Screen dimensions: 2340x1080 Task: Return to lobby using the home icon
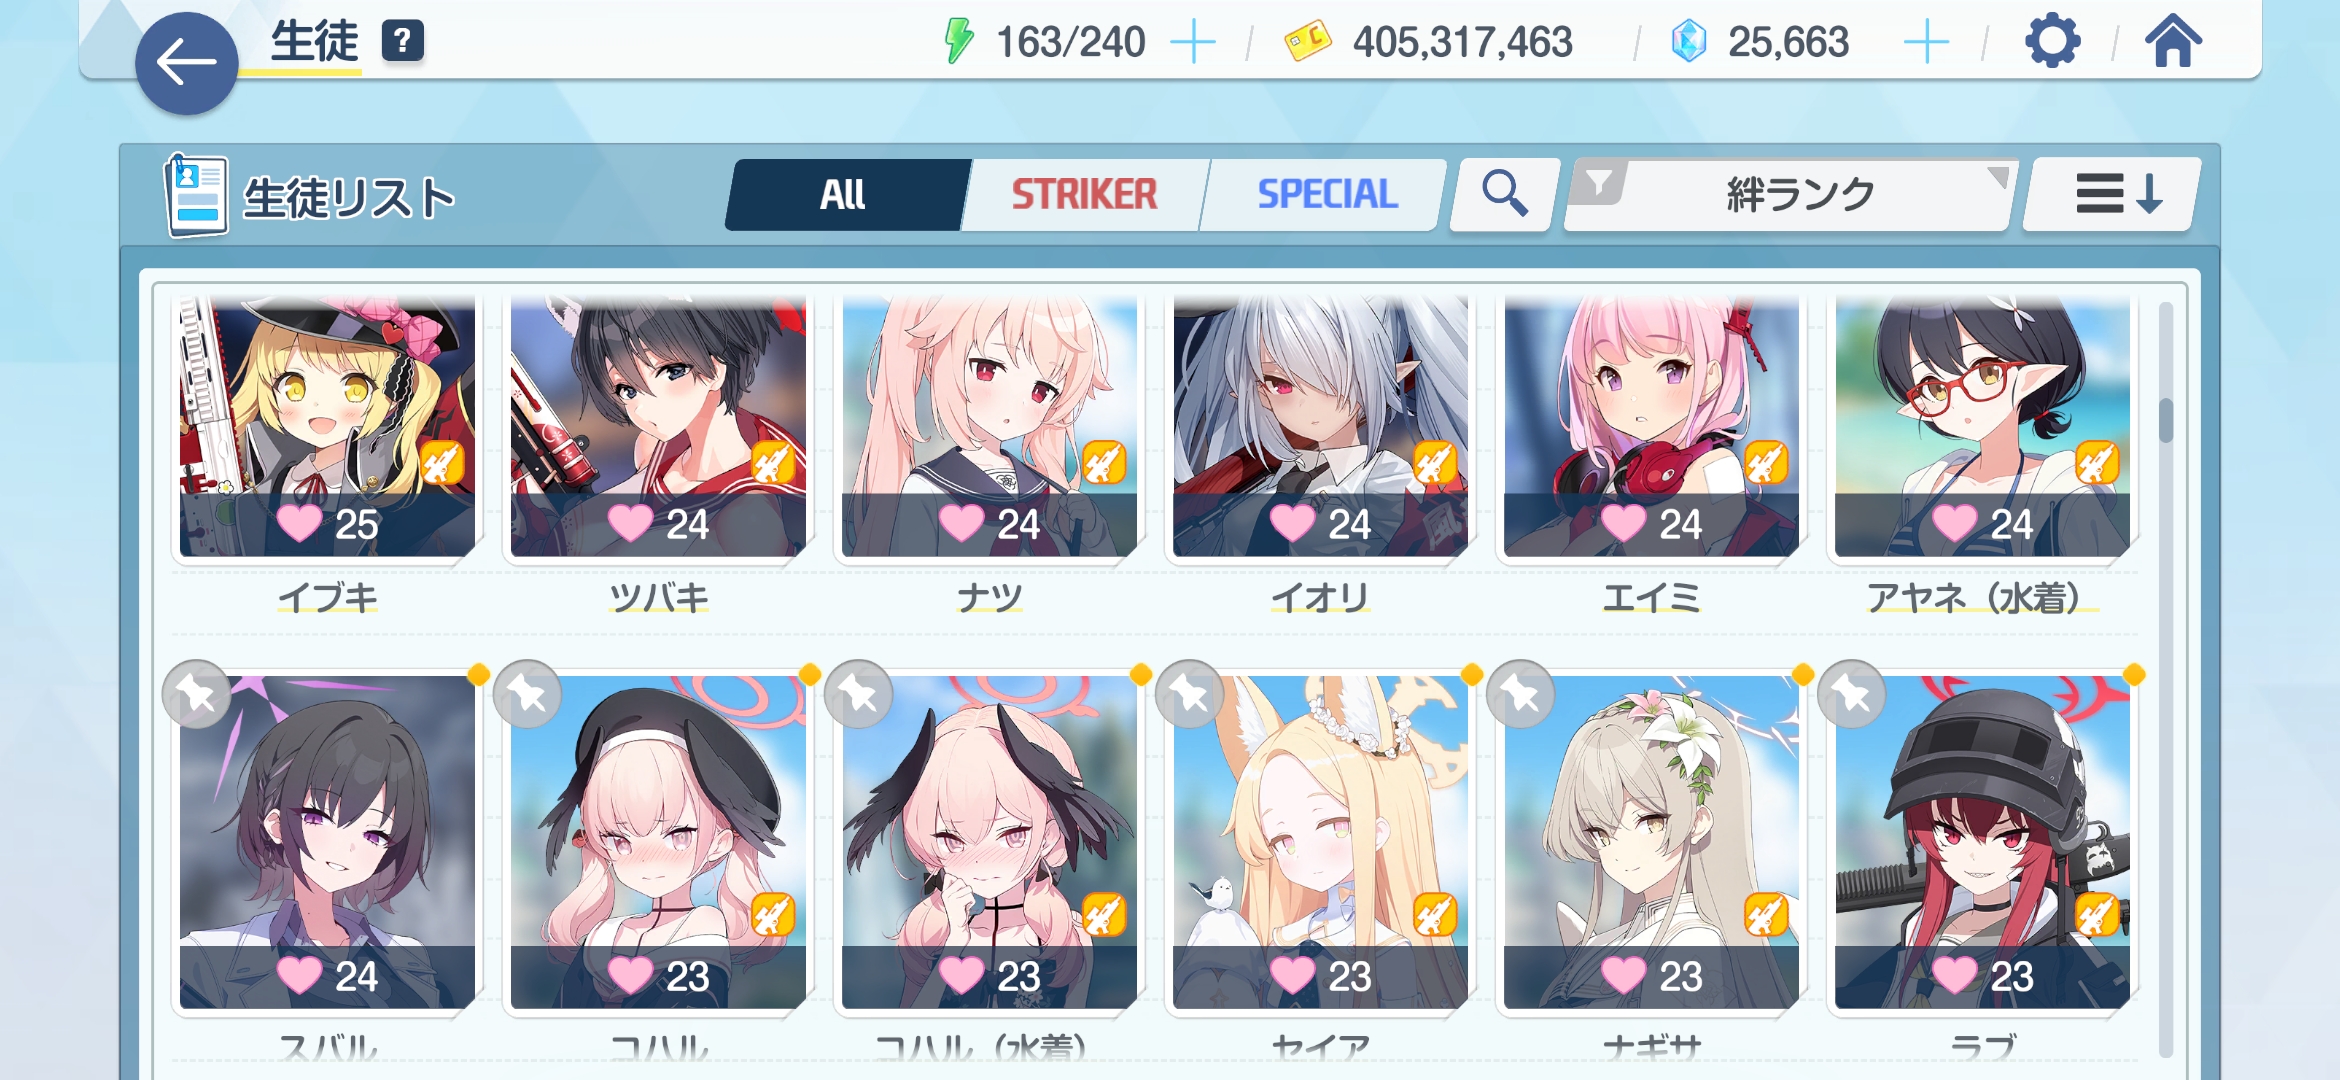tap(2172, 42)
